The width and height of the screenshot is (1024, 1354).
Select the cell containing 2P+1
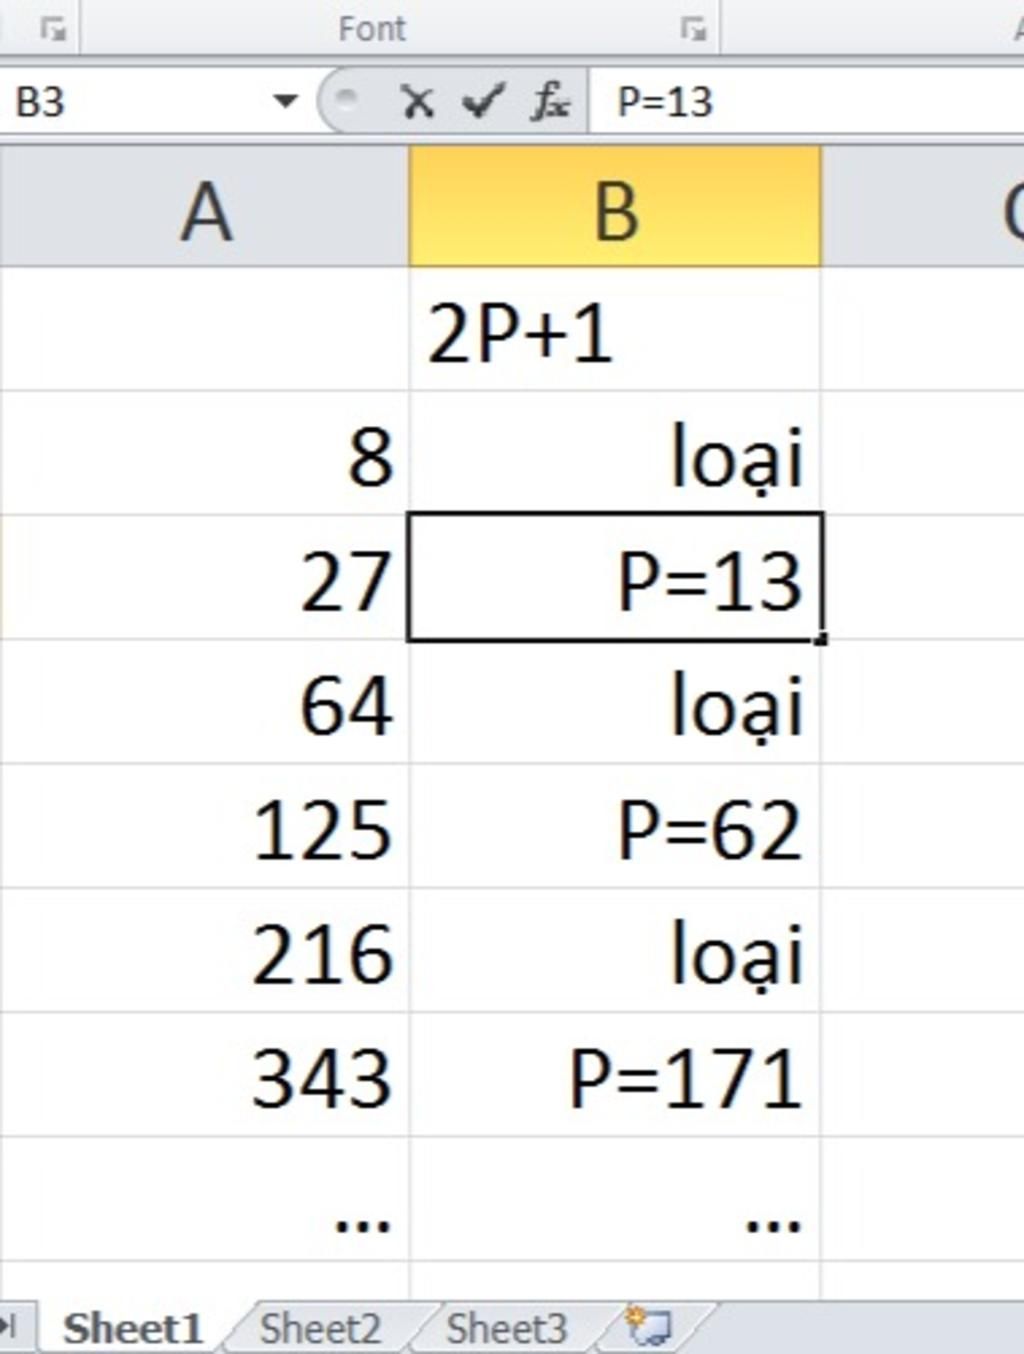pyautogui.click(x=615, y=334)
